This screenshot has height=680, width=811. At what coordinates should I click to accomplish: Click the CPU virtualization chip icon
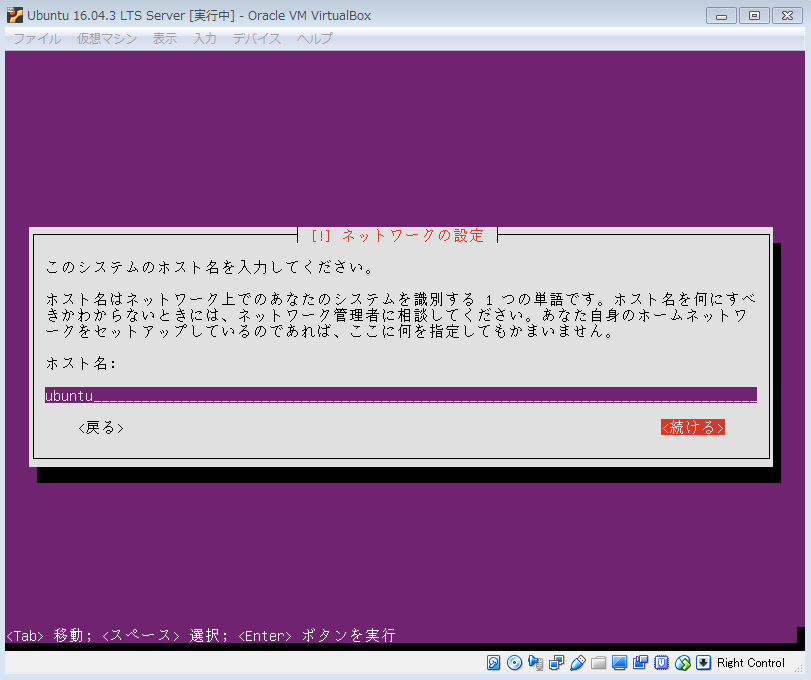click(x=662, y=663)
